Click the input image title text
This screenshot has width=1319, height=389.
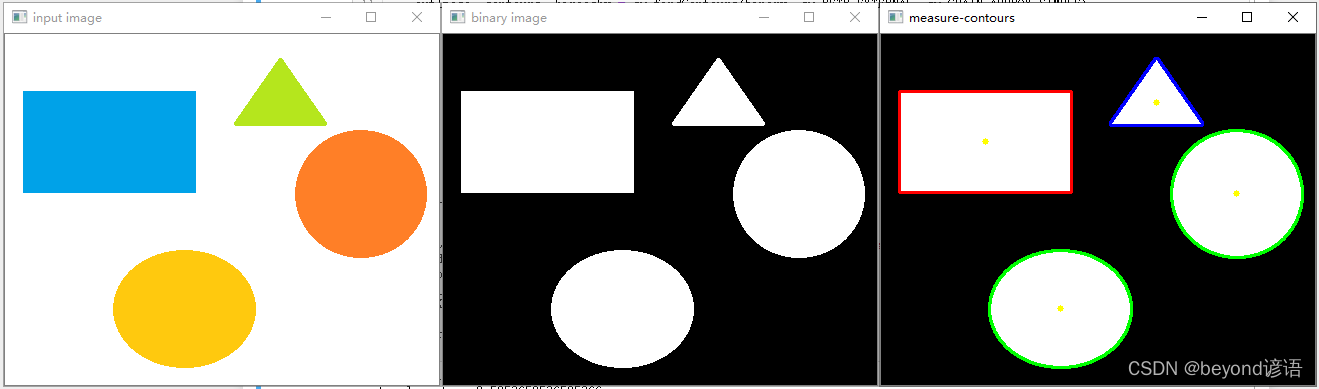click(67, 18)
